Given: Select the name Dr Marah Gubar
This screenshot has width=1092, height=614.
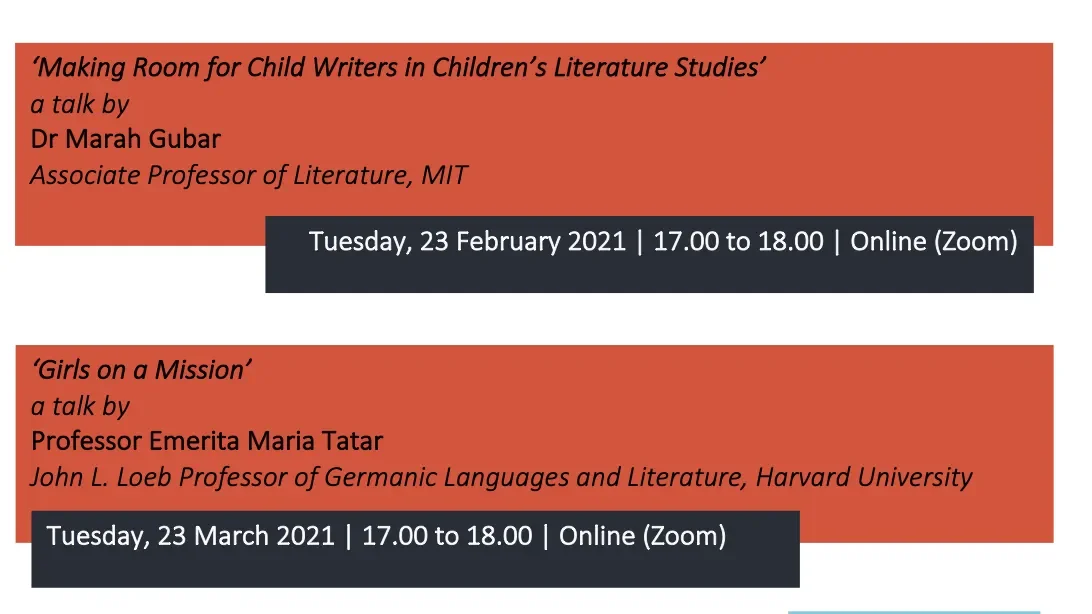Looking at the screenshot, I should pos(125,139).
